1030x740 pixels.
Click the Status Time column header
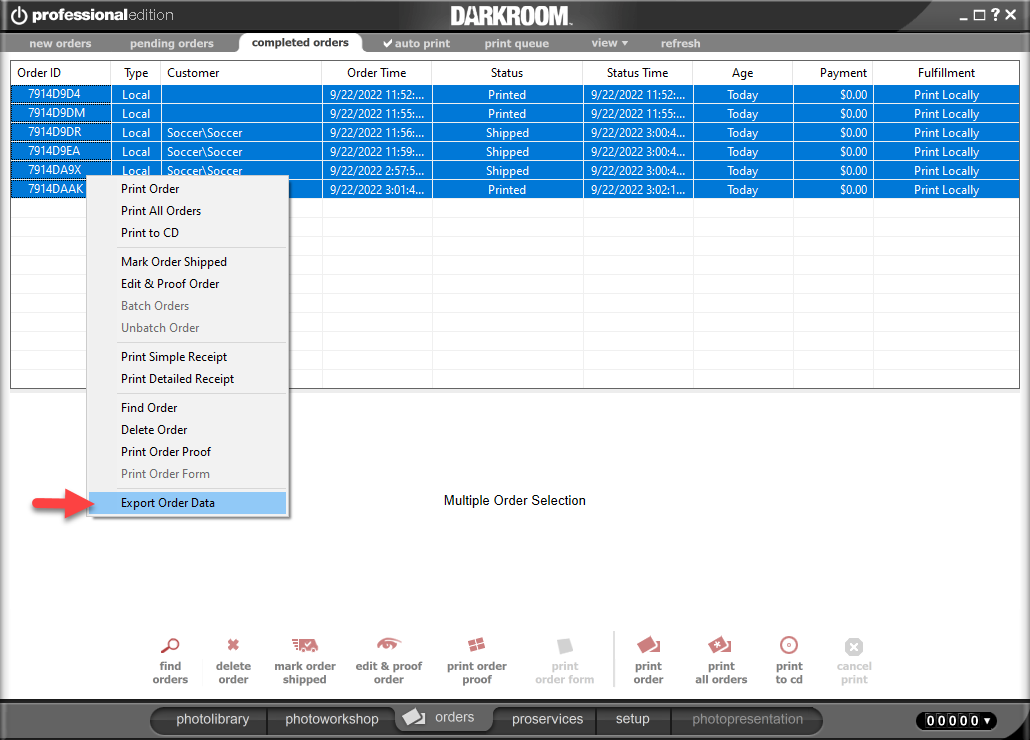[x=637, y=73]
